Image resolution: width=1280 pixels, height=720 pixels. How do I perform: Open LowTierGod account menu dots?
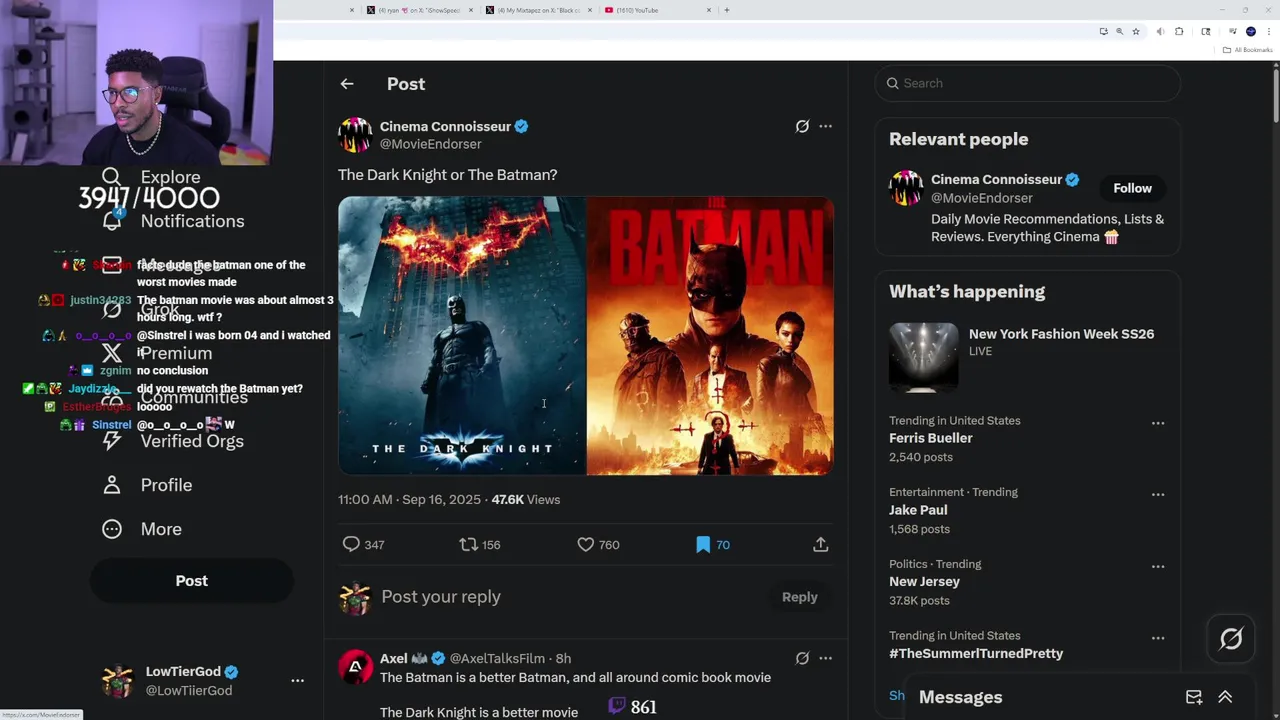[x=297, y=680]
